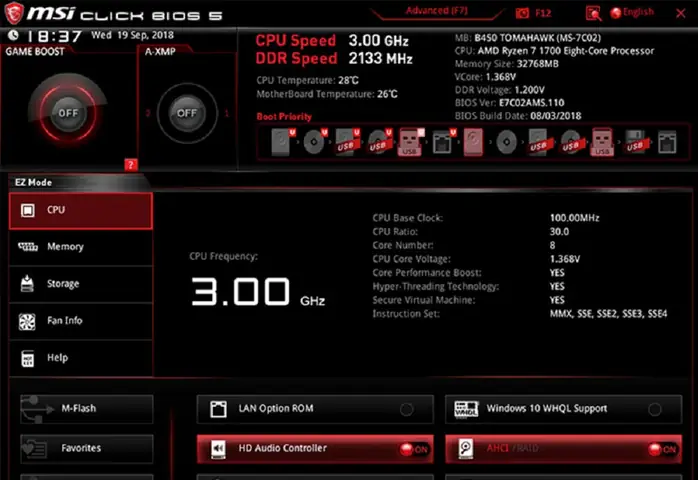Open the Help tab in the sidebar

81,358
